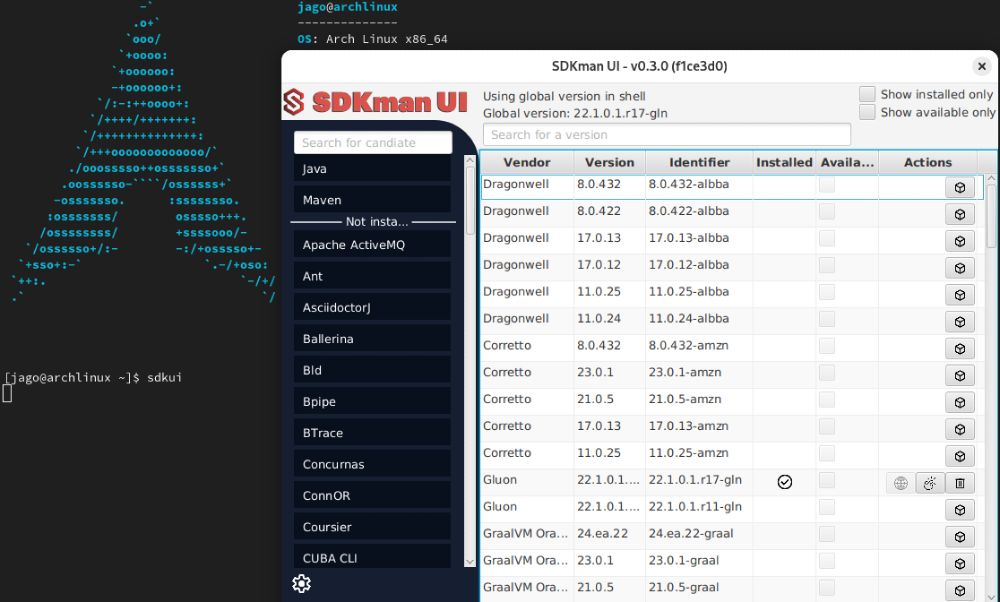
Task: Install Gluon 22.1.0.1.r11 via its action icon
Action: coord(958,509)
